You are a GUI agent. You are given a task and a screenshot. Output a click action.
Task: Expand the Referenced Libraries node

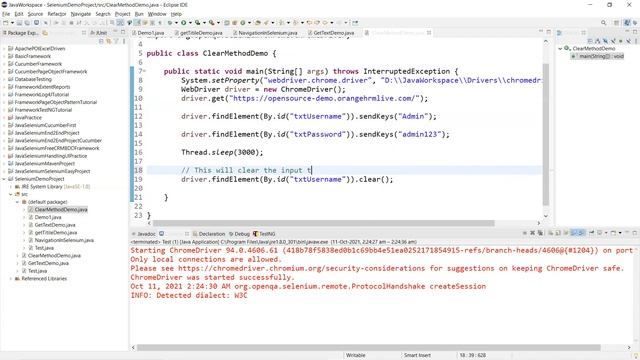11,279
